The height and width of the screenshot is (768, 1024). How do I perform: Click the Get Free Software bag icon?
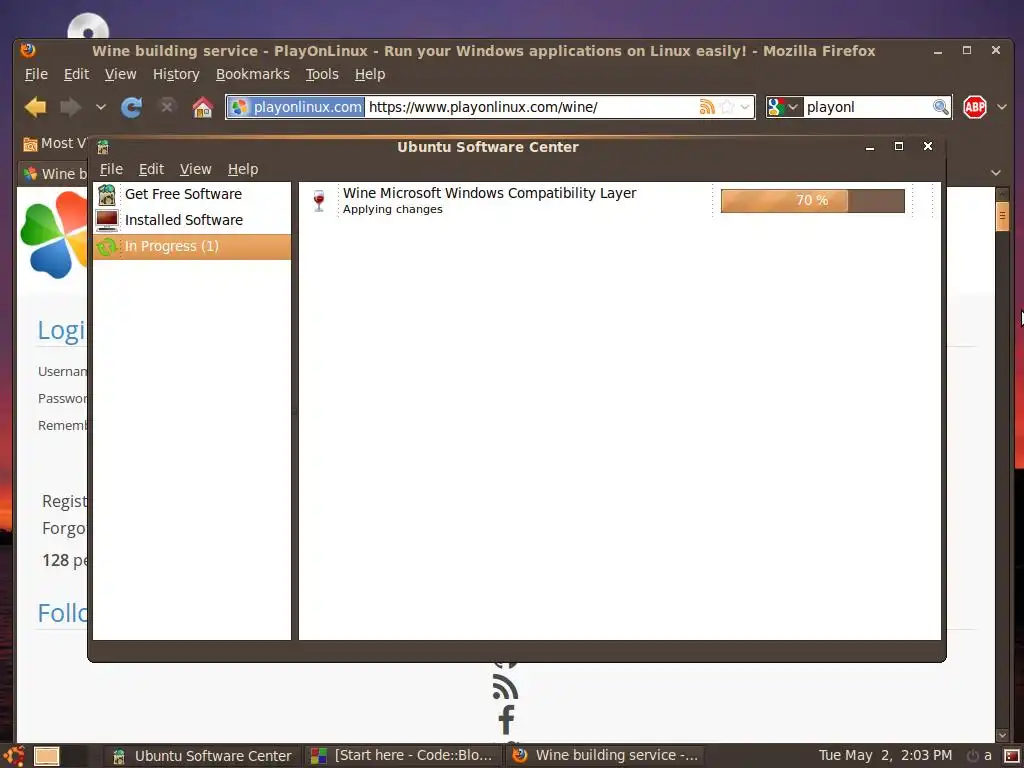[106, 195]
